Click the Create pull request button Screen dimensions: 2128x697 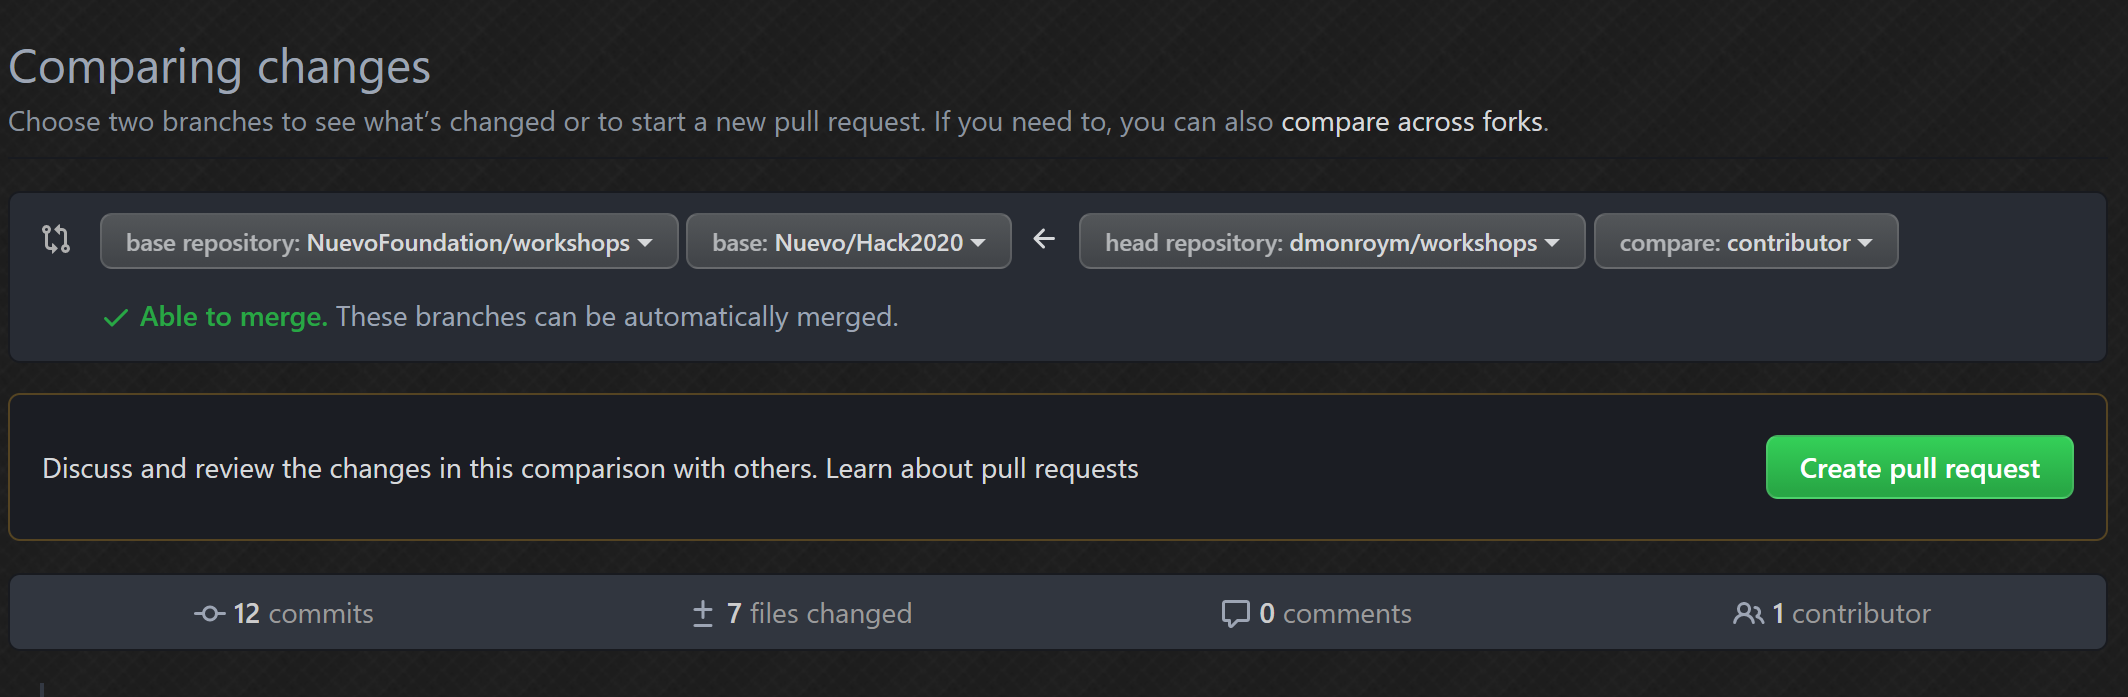pyautogui.click(x=1918, y=467)
